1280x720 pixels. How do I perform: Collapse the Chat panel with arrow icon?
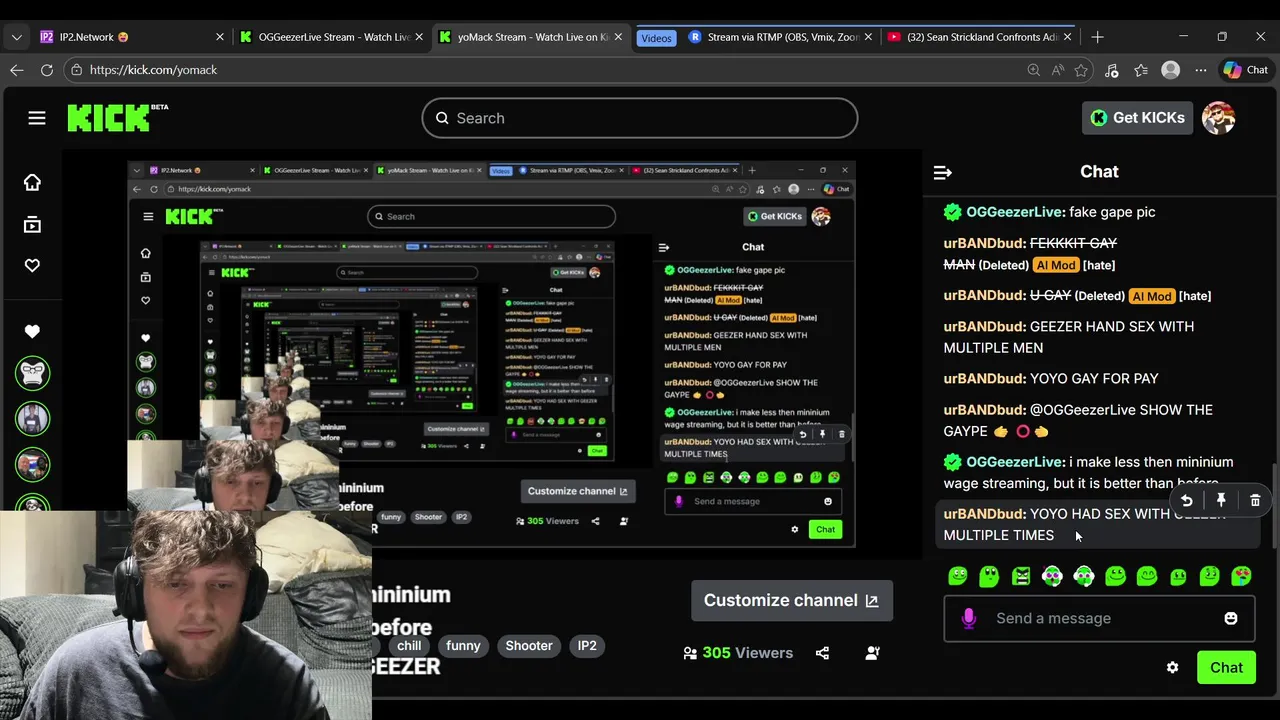(942, 172)
